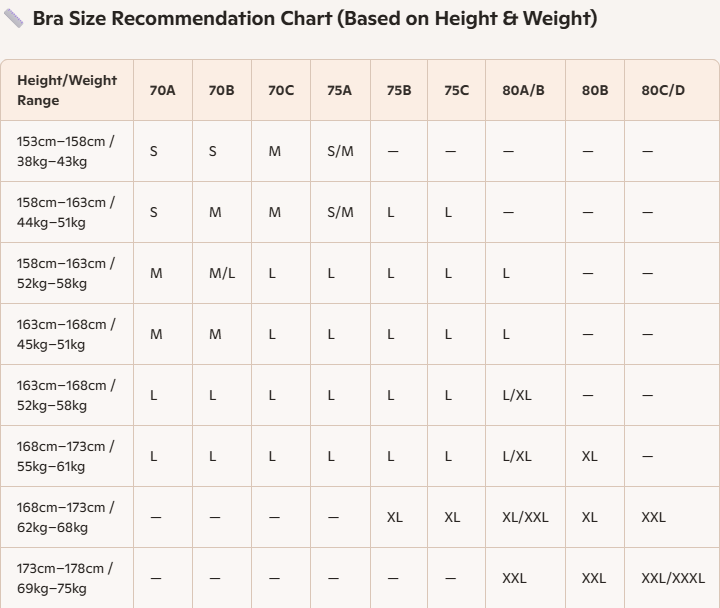The width and height of the screenshot is (720, 608).
Task: Select the 168cm–173cm / 62kg–68kg row label
Action: click(65, 517)
